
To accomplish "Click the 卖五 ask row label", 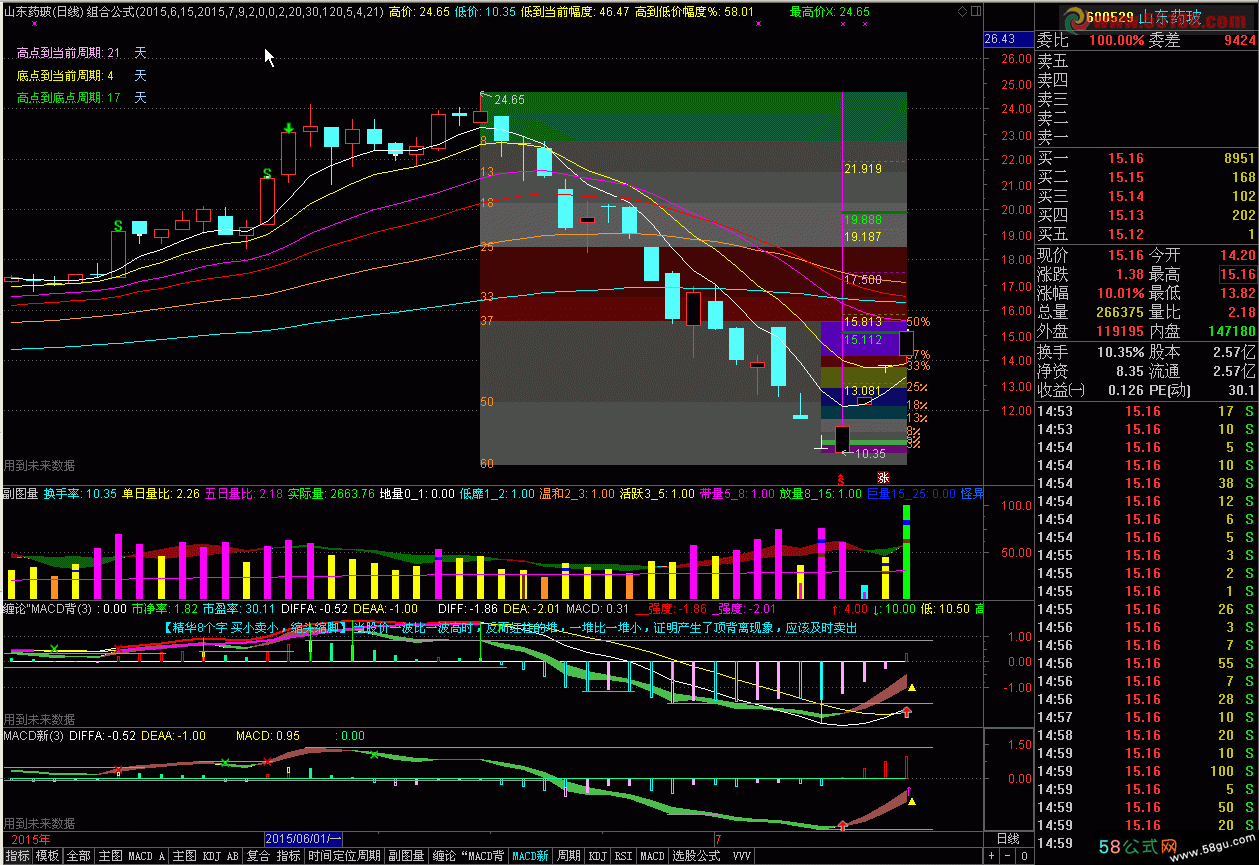I will (1052, 61).
